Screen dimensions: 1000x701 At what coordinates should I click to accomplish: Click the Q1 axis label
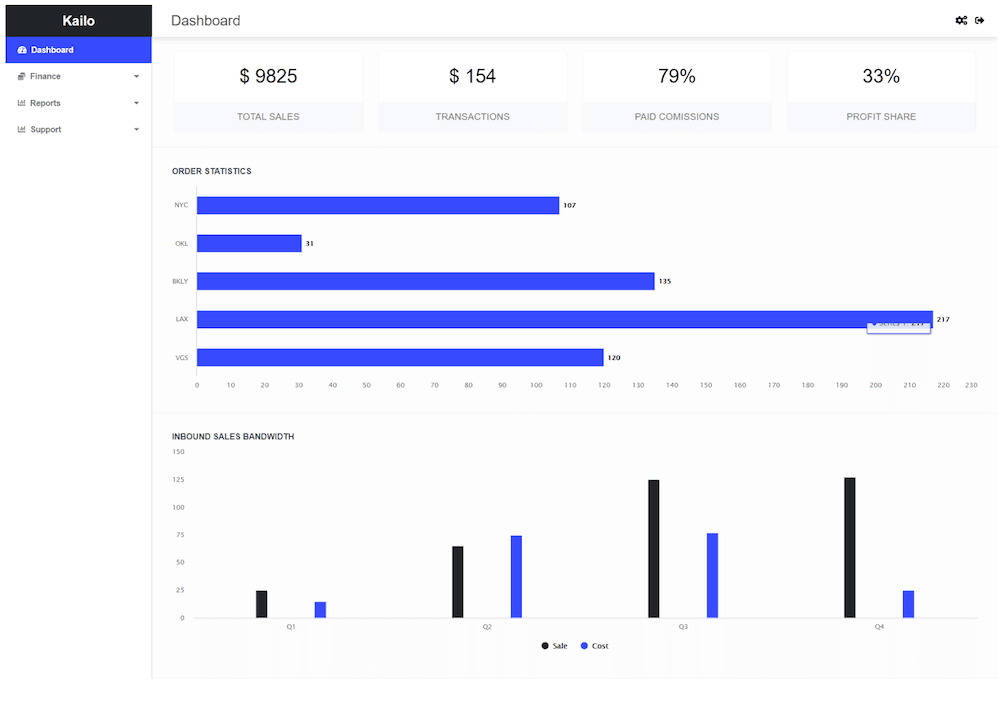pyautogui.click(x=291, y=627)
